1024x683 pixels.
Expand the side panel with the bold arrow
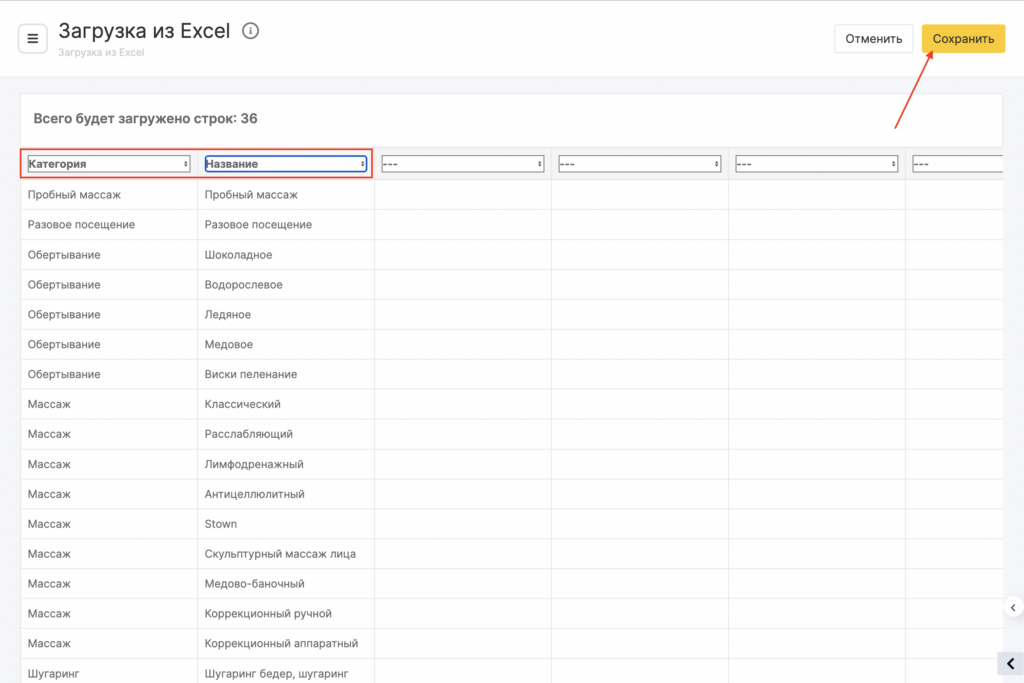(x=1010, y=664)
